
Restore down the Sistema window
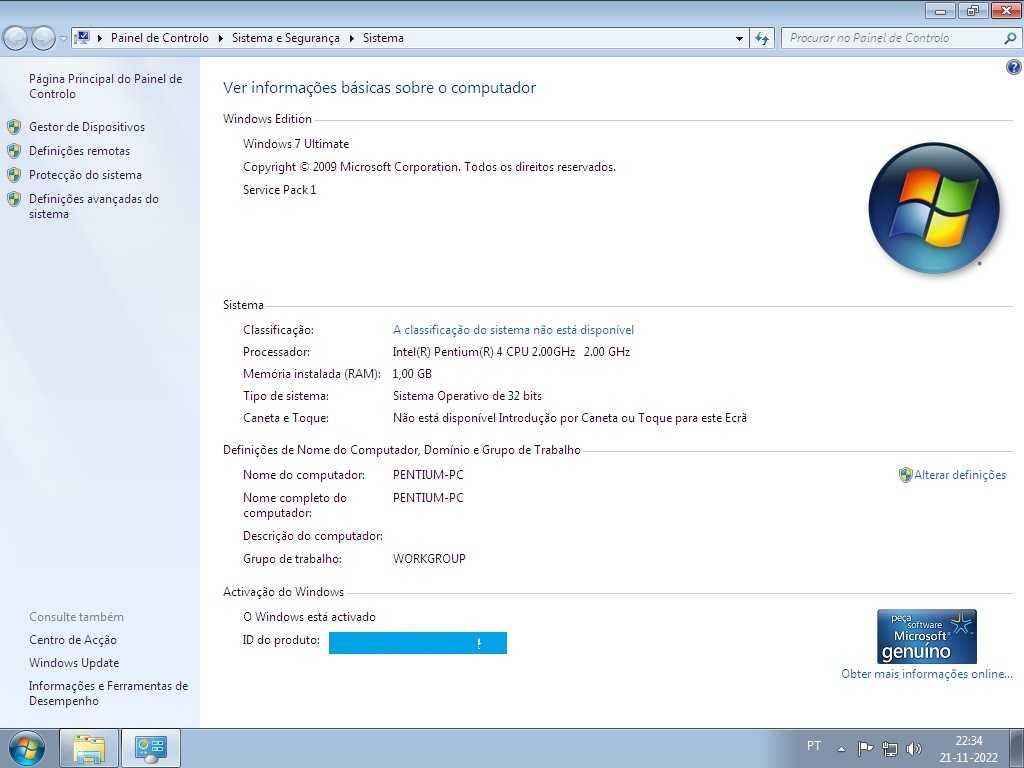[973, 10]
